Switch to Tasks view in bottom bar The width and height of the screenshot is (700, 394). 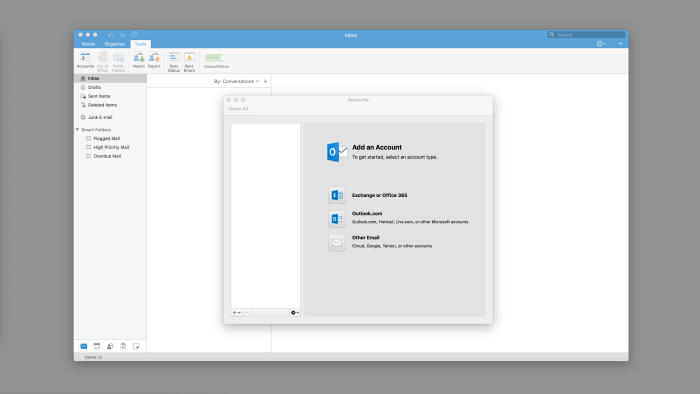(123, 346)
